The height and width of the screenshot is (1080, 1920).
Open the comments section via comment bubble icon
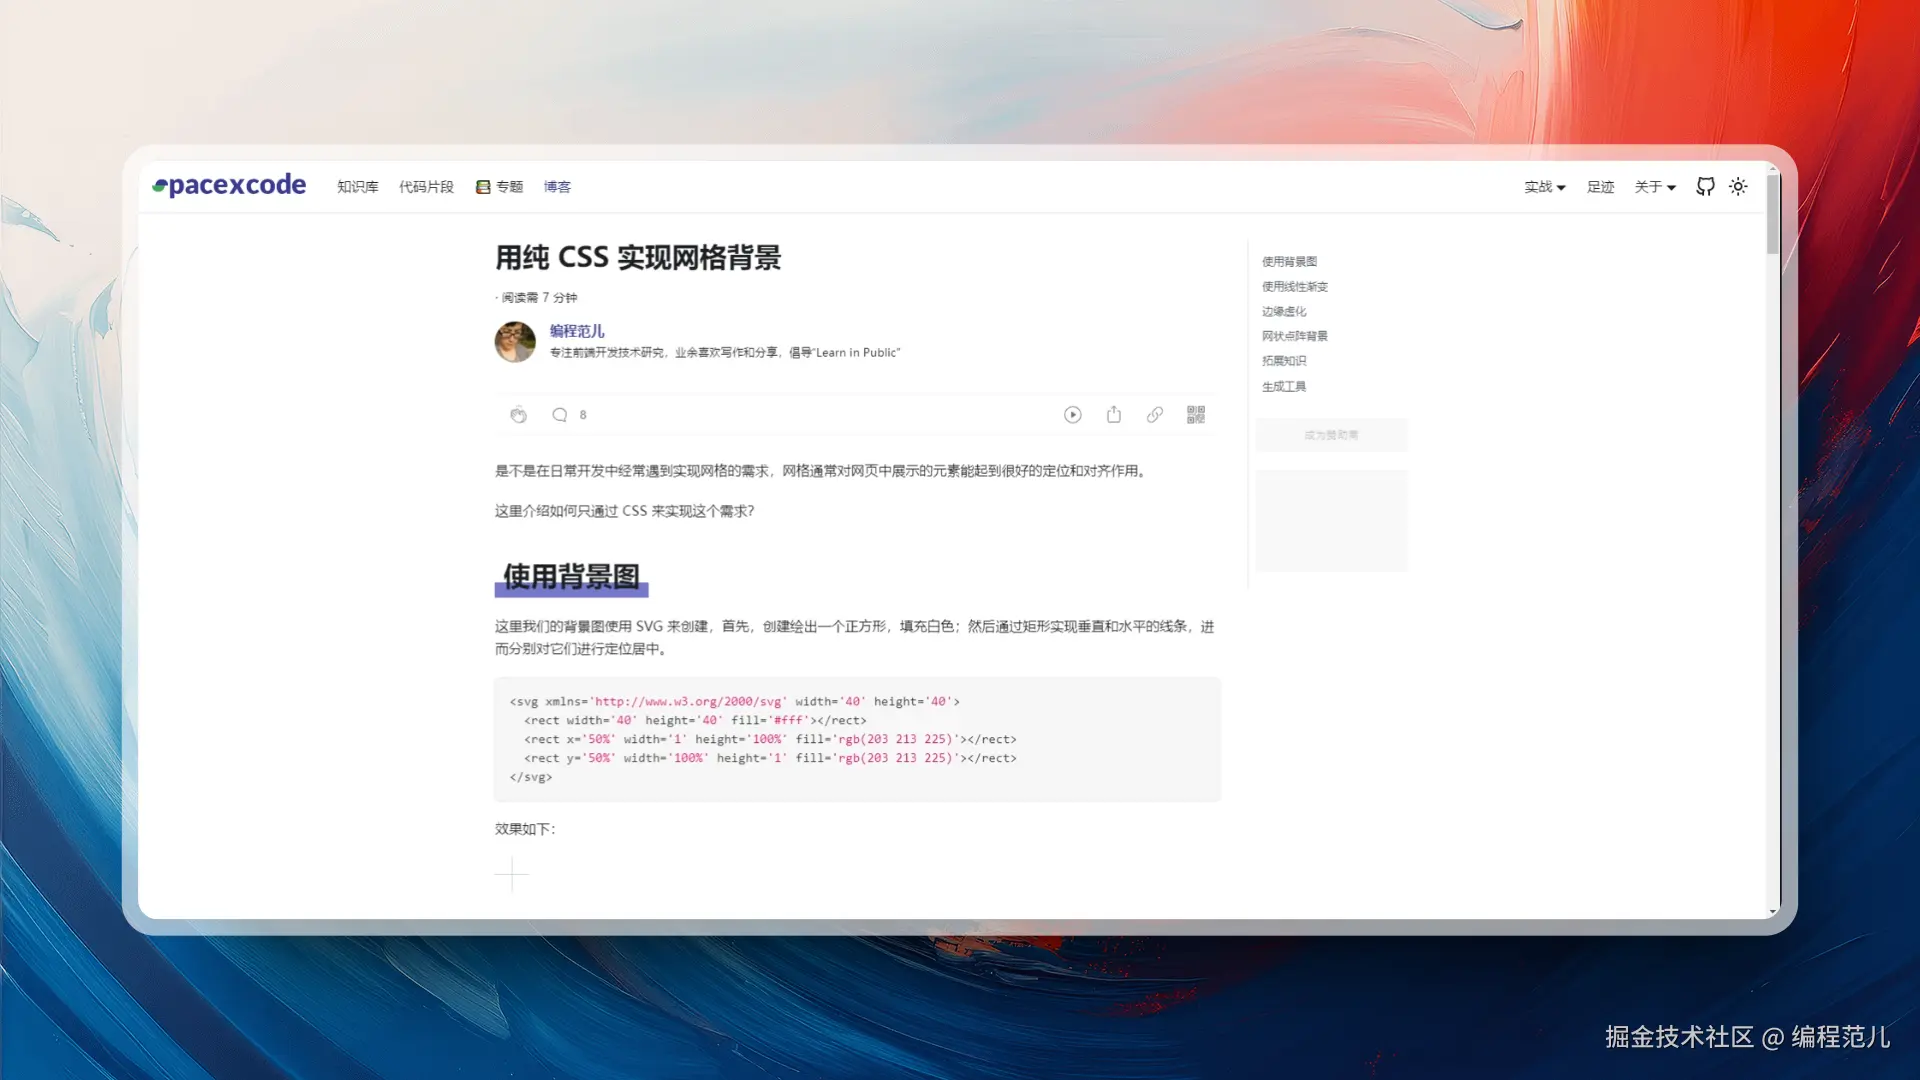click(x=560, y=414)
